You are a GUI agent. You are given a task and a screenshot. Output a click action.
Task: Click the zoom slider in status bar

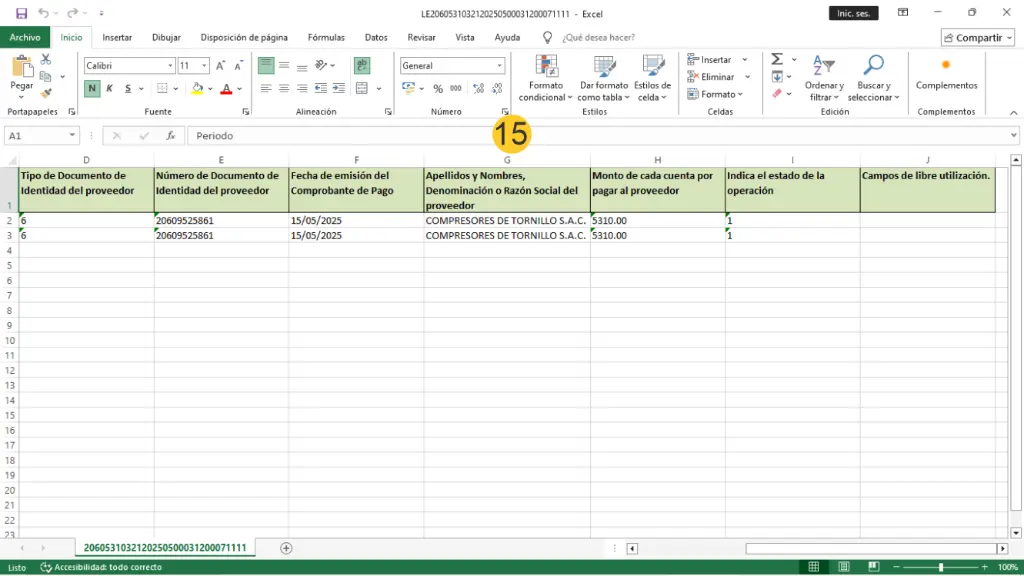pyautogui.click(x=940, y=567)
